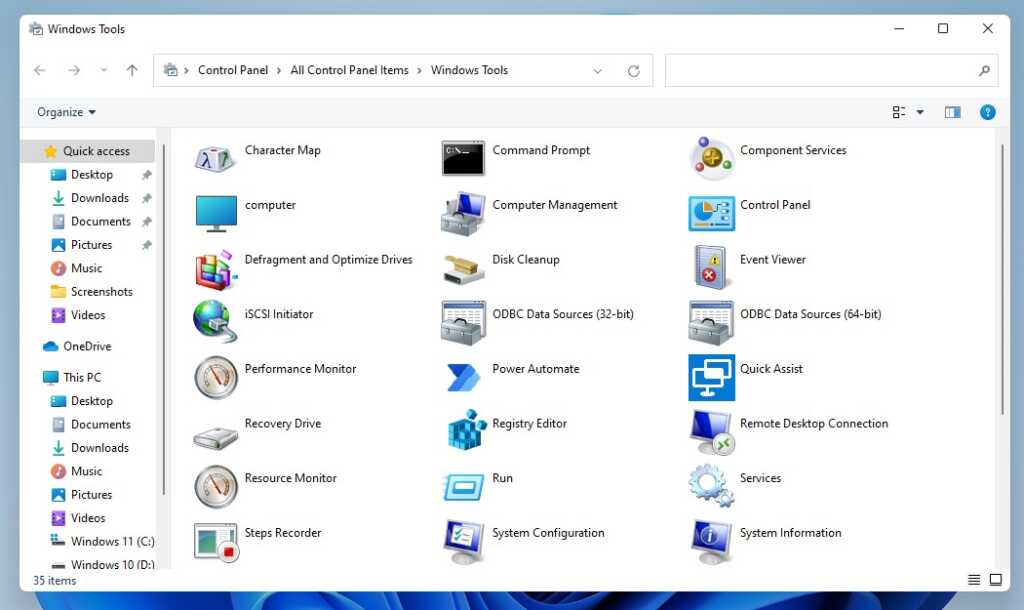Open ODBC Data Sources (32-bit) icon
The image size is (1024, 610).
click(463, 323)
